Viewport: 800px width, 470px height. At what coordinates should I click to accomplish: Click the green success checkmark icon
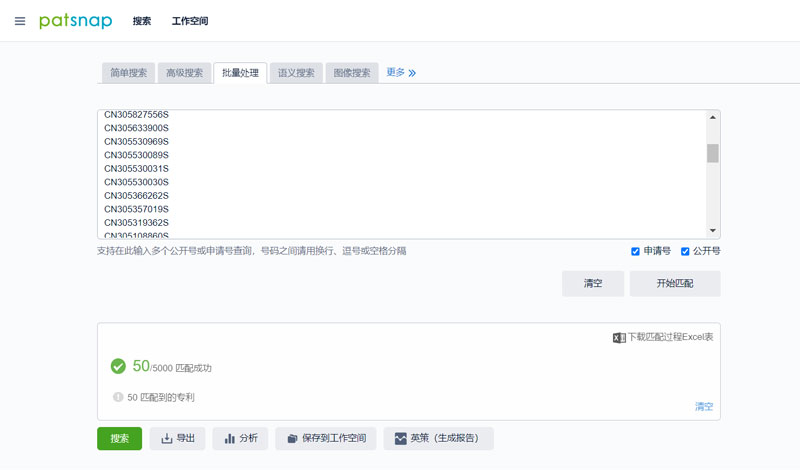118,367
